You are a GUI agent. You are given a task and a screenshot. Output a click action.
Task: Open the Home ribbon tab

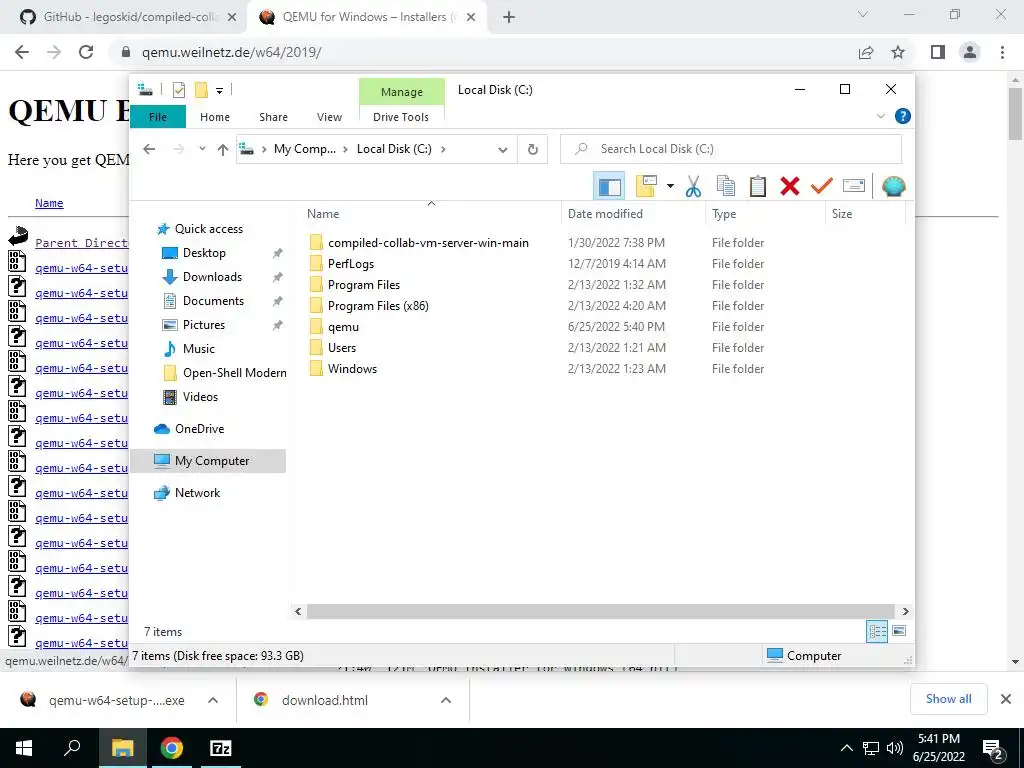(x=215, y=117)
